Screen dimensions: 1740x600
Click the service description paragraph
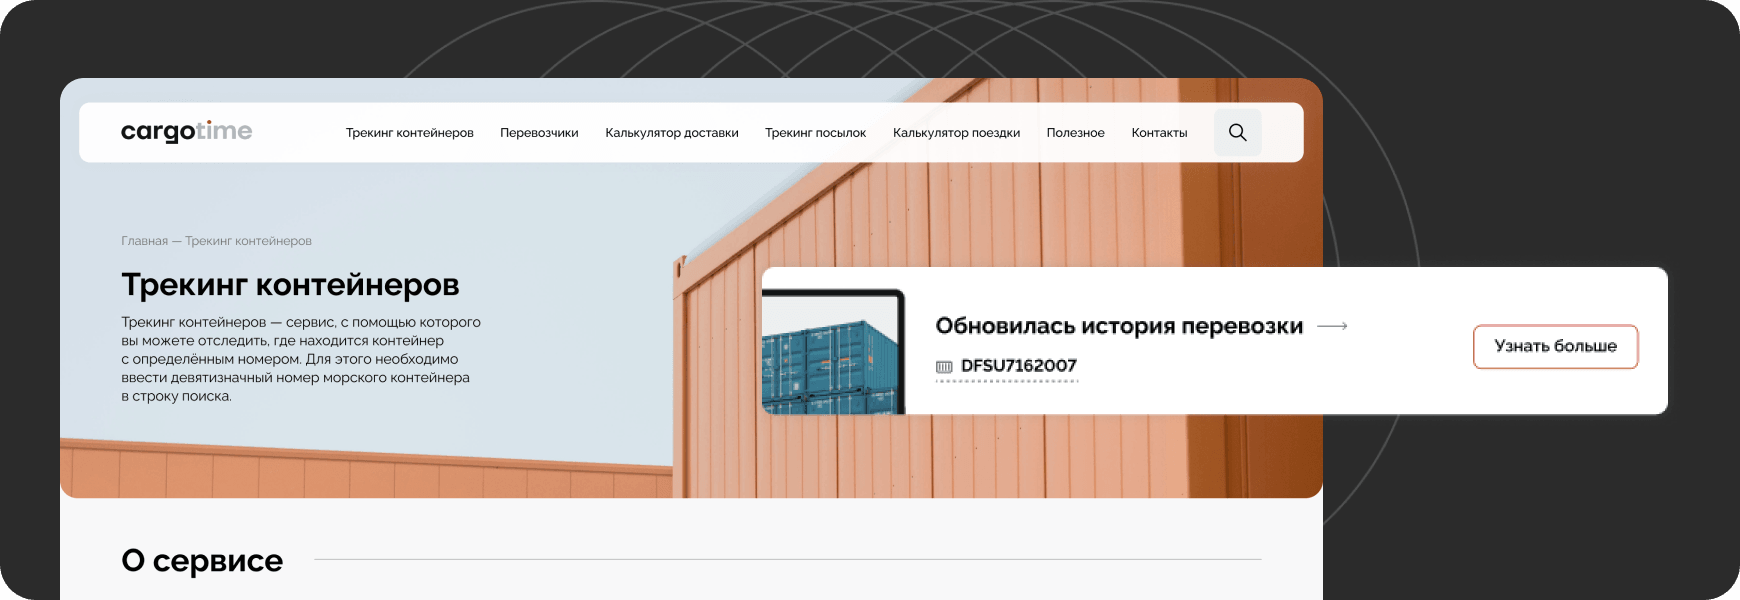(x=300, y=359)
